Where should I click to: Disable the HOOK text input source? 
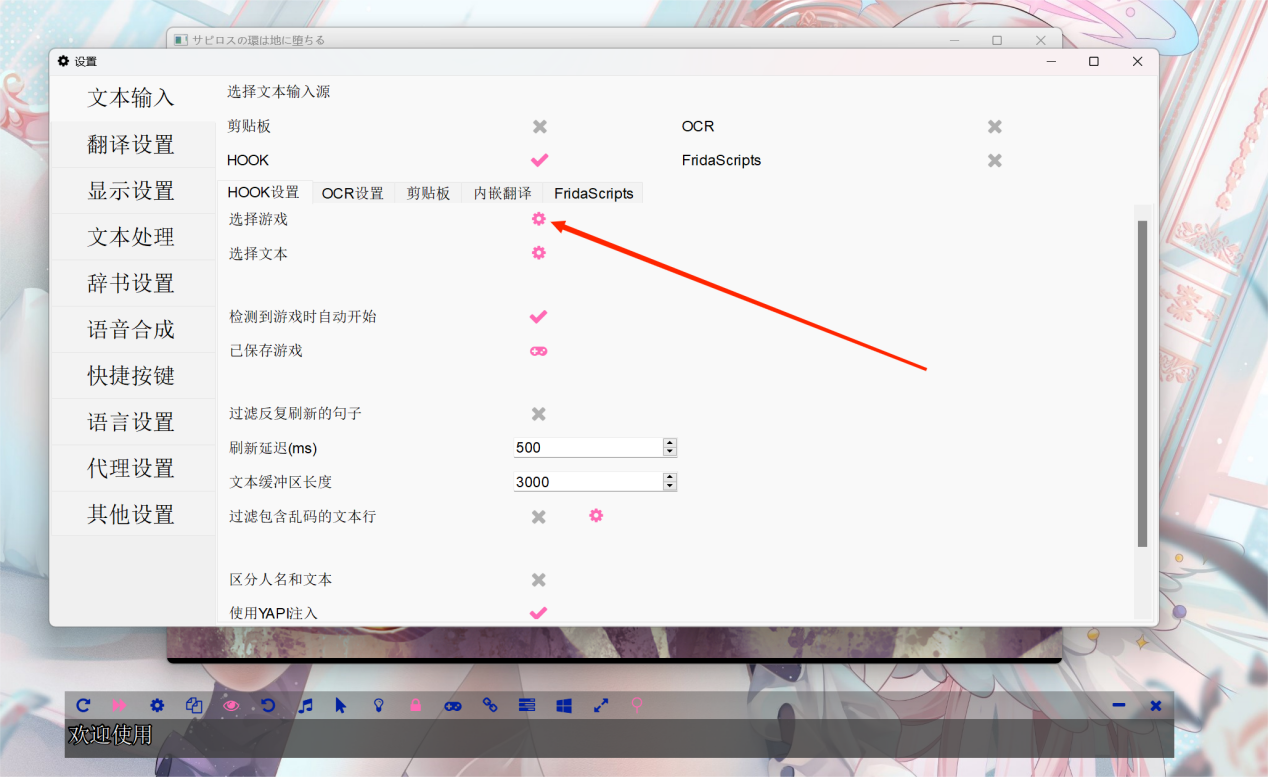point(539,160)
